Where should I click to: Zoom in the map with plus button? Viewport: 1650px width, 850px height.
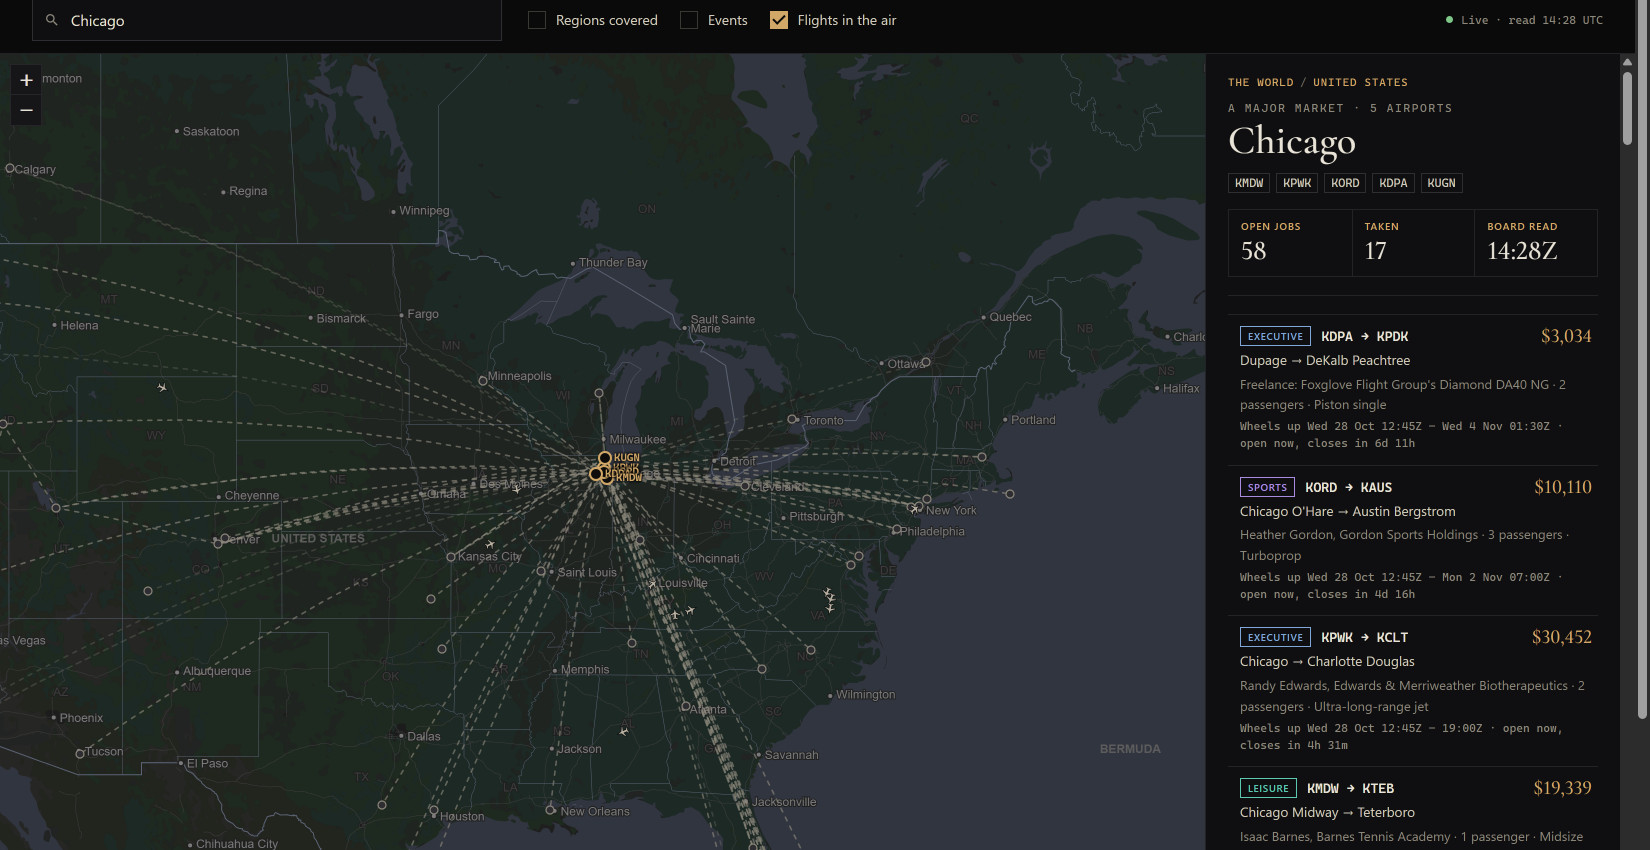(x=26, y=80)
